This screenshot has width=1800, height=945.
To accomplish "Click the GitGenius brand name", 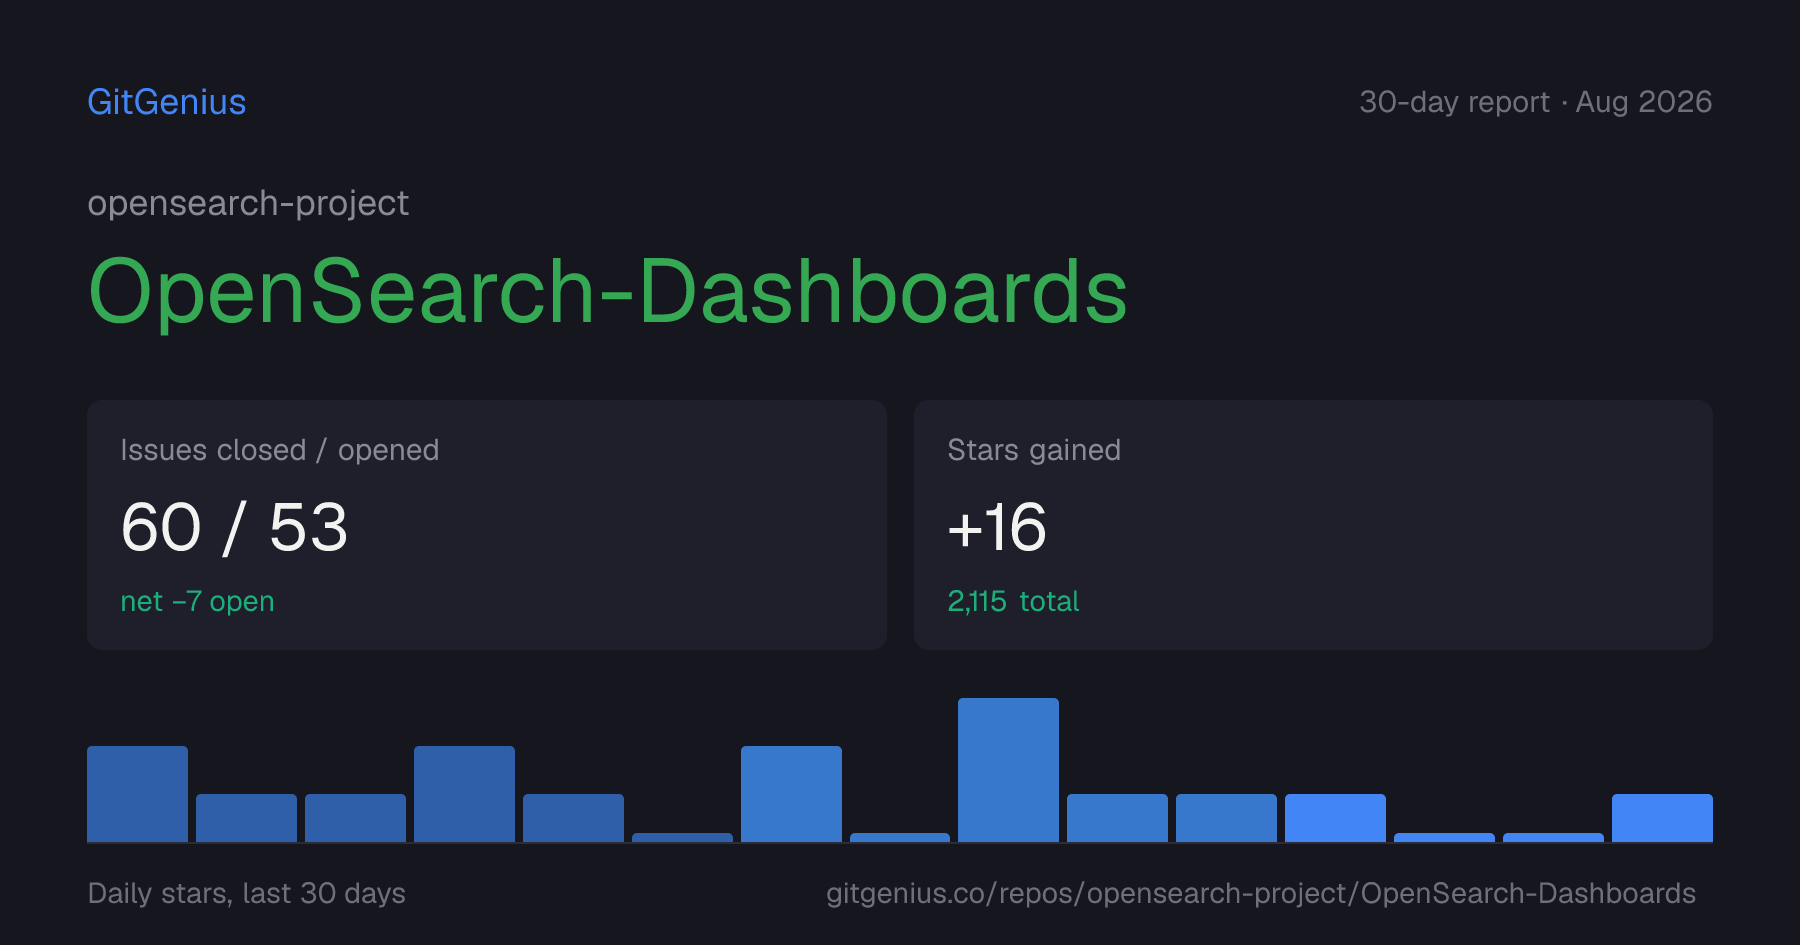I will click(x=167, y=102).
